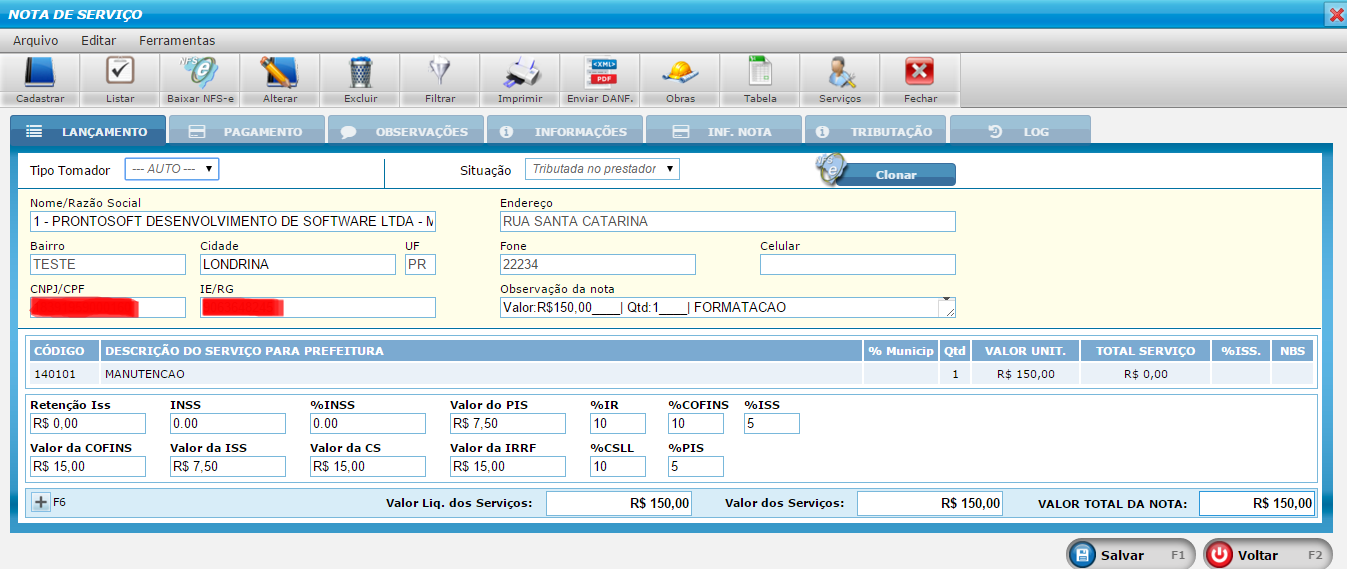Click the Retenção Iss field
The image size is (1347, 569).
pos(88,423)
